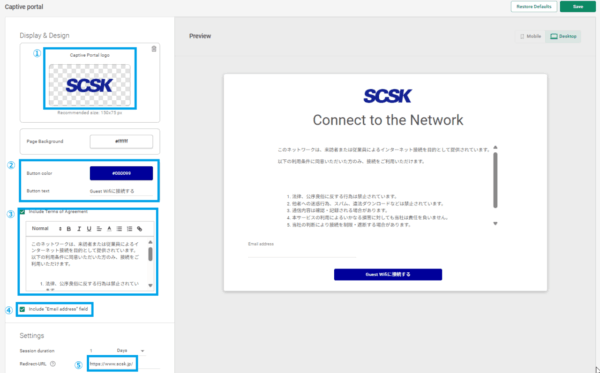Screen dimensions: 600x373
Task: Click the "Button color" label
Action: [x=39, y=173]
